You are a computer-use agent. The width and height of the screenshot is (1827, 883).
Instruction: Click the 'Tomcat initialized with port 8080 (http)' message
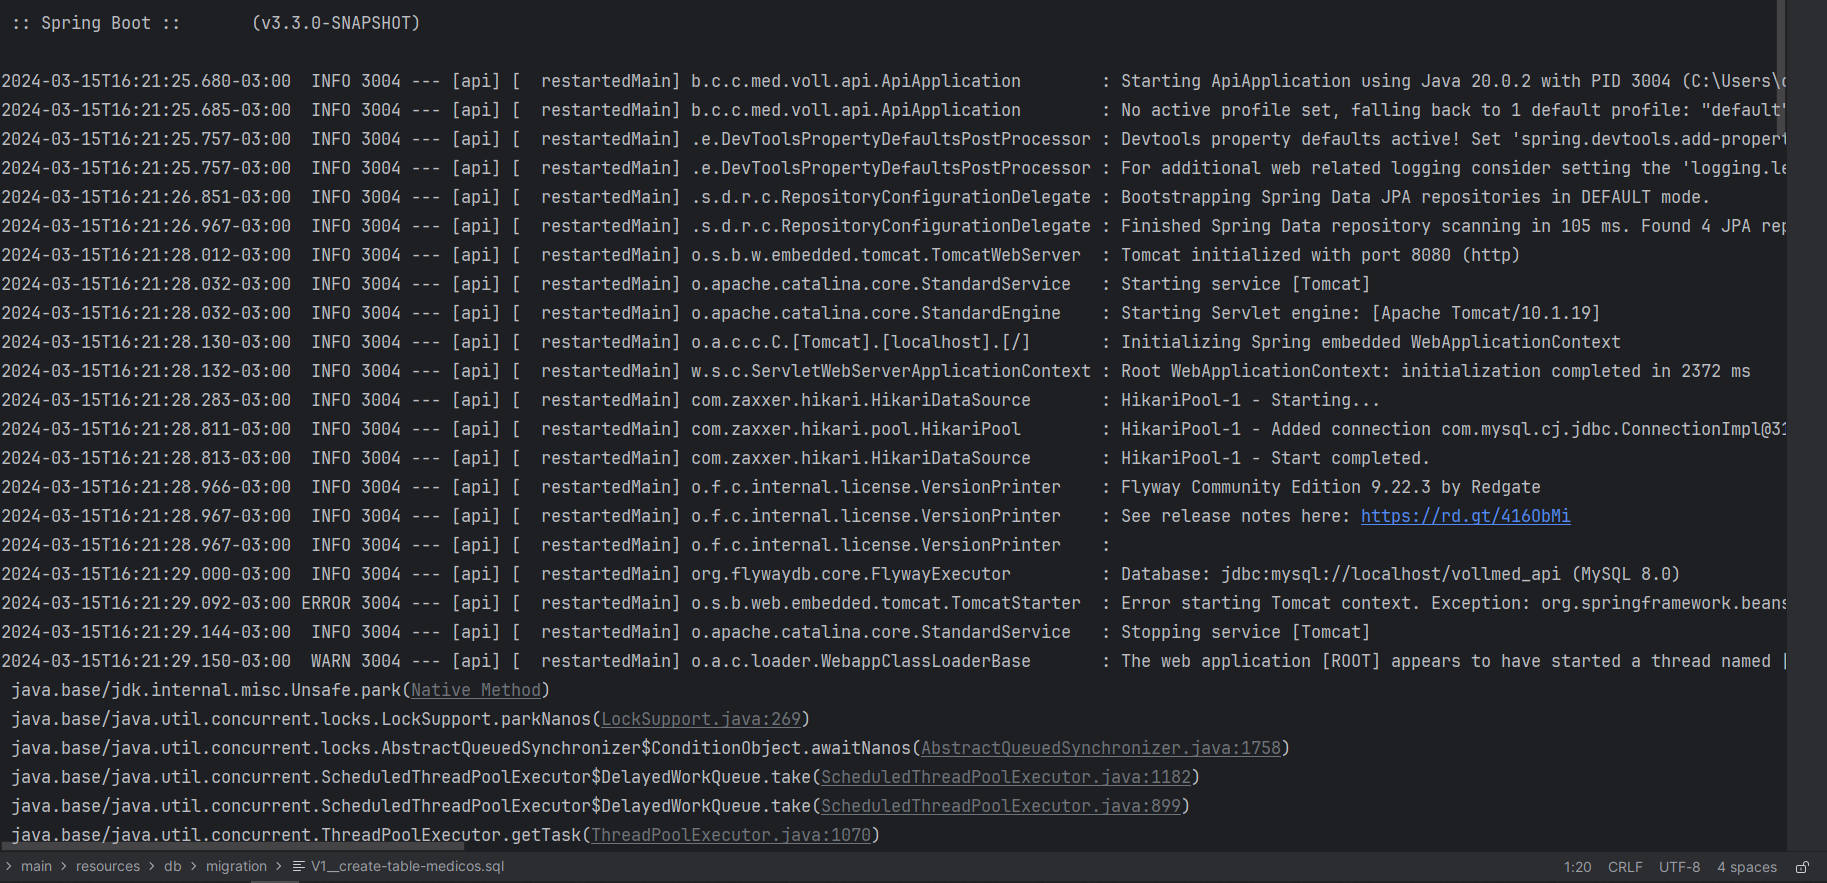(1320, 255)
